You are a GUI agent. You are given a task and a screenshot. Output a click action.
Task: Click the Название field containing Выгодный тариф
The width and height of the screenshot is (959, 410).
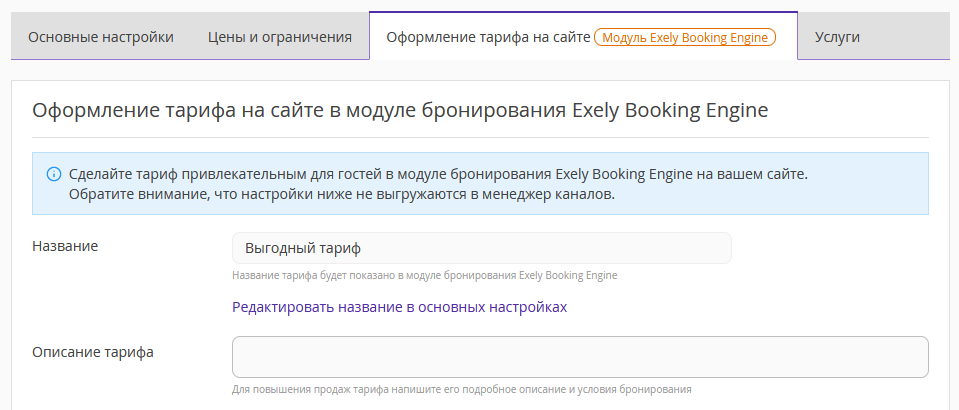click(x=481, y=248)
